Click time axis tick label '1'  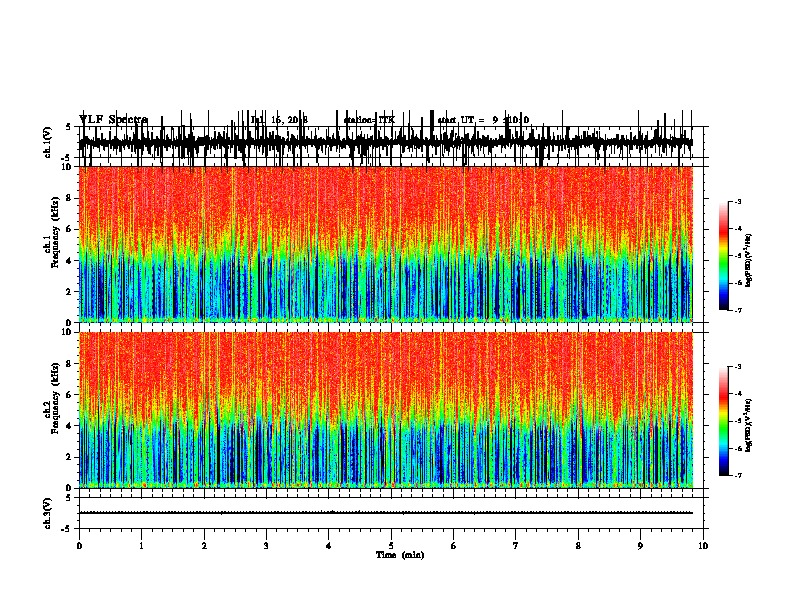tap(141, 546)
